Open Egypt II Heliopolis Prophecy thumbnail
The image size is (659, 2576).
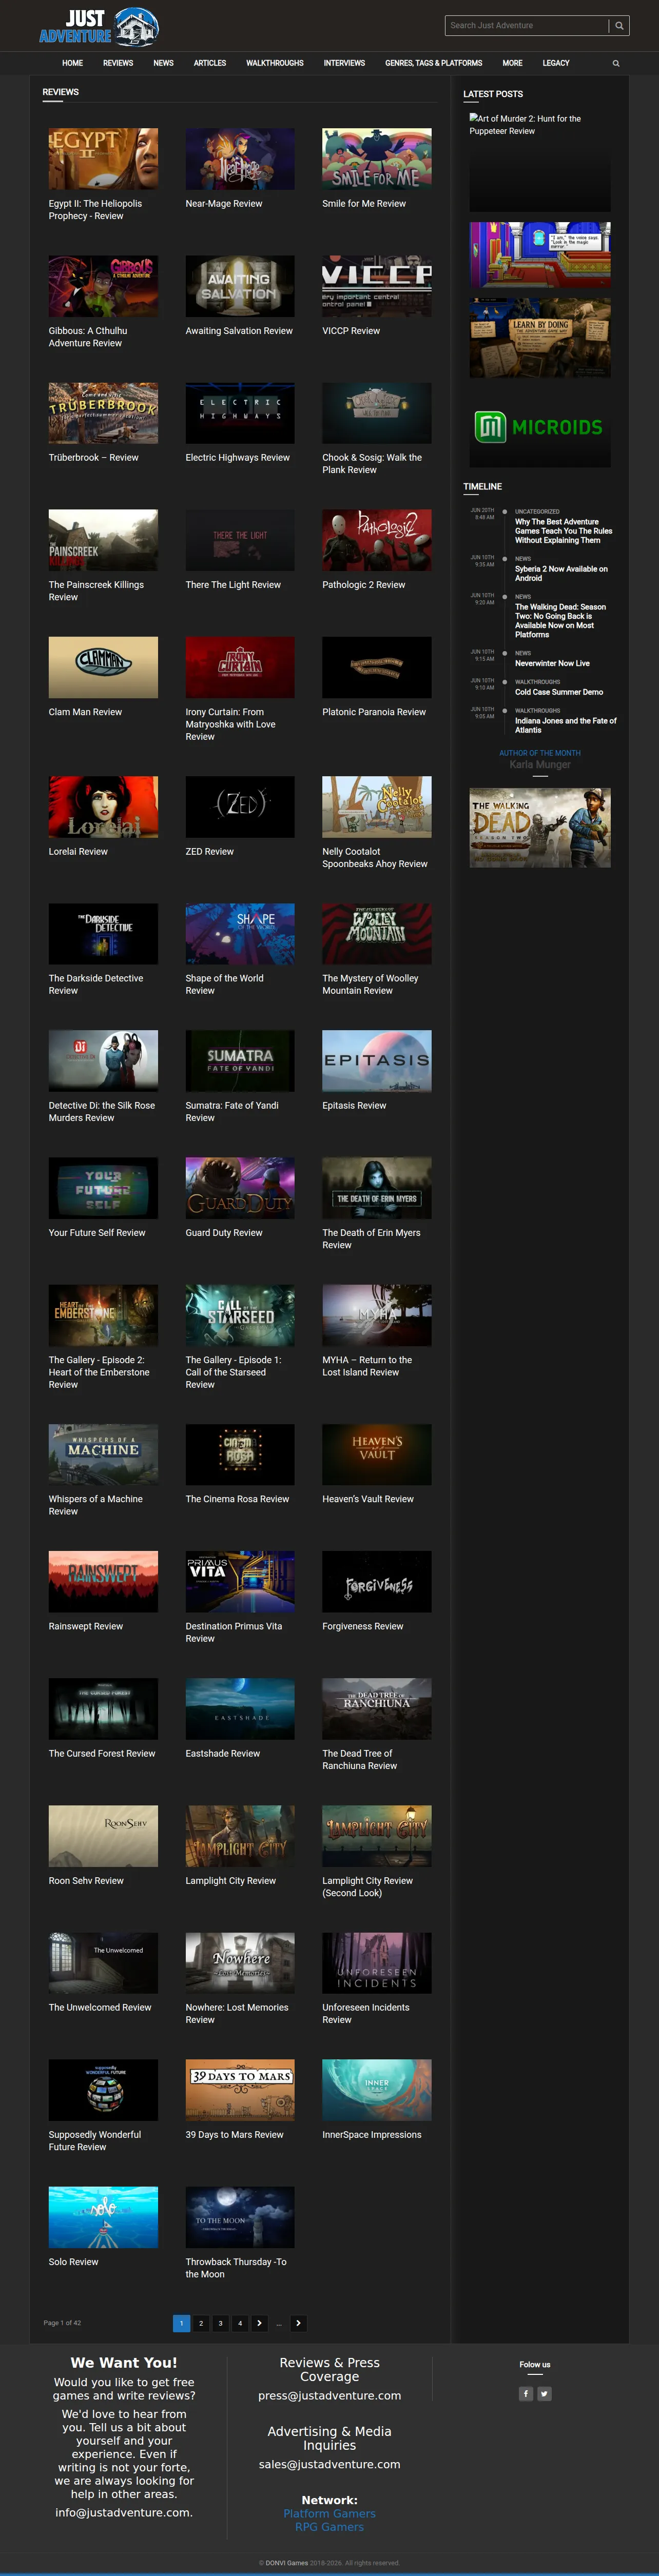click(x=103, y=158)
